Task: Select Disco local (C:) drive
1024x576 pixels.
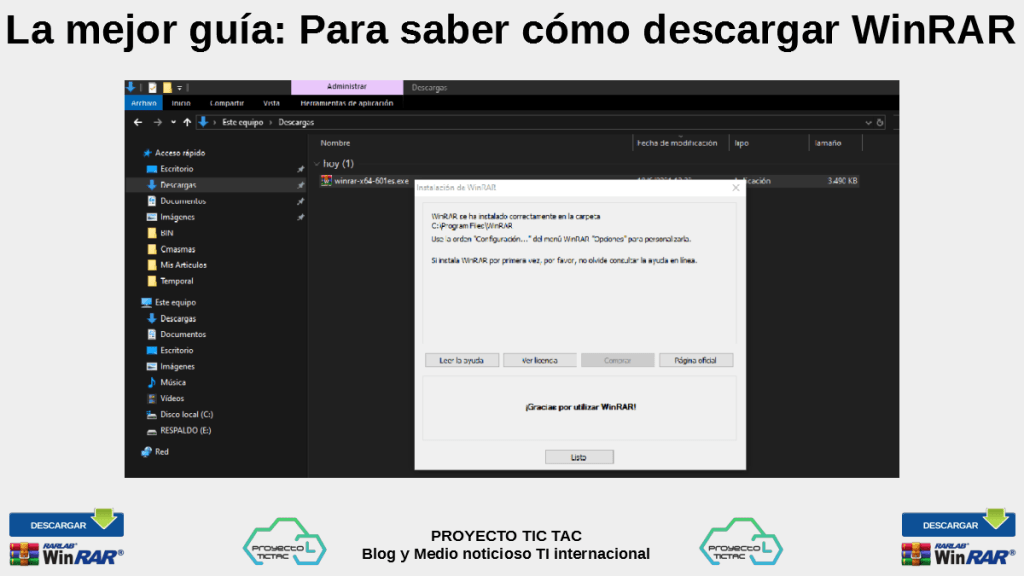Action: pyautogui.click(x=186, y=414)
